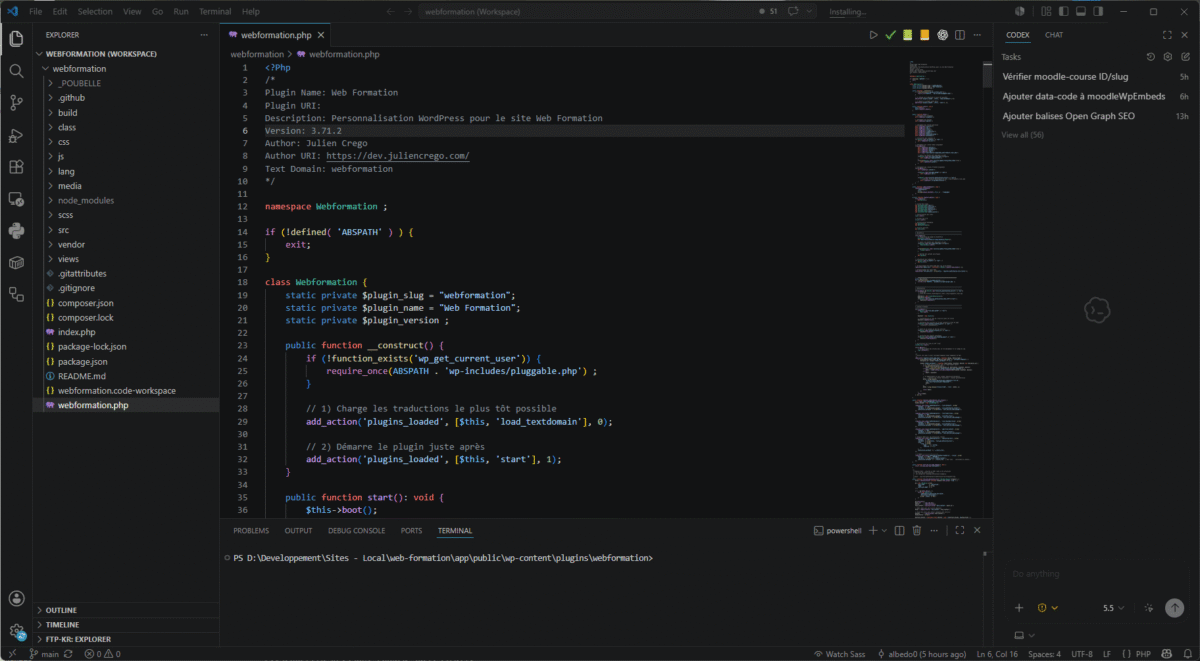Click the Do anything Codex input
The height and width of the screenshot is (661, 1200).
click(x=1095, y=574)
